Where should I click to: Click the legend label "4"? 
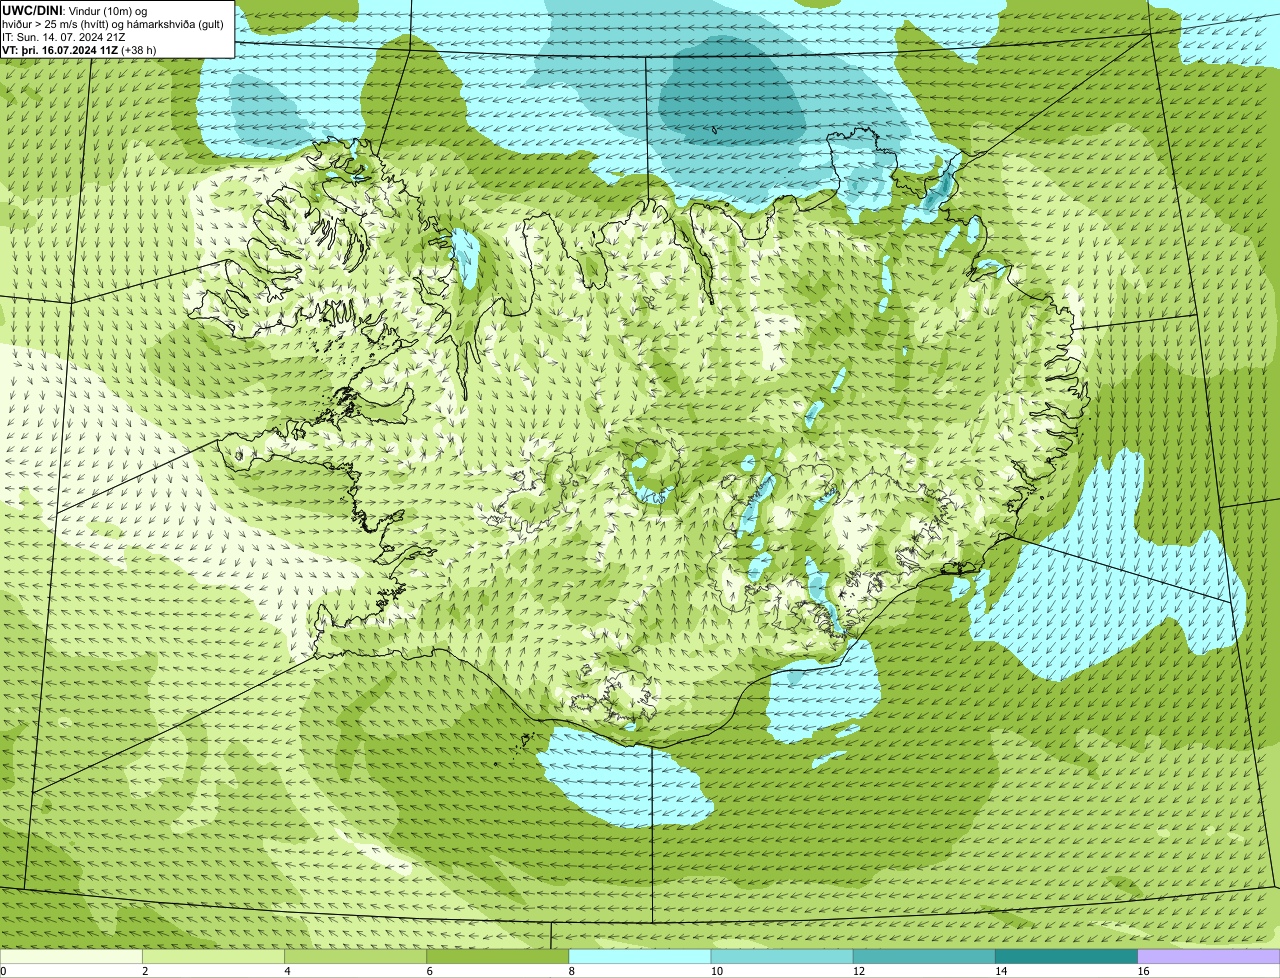coord(287,971)
